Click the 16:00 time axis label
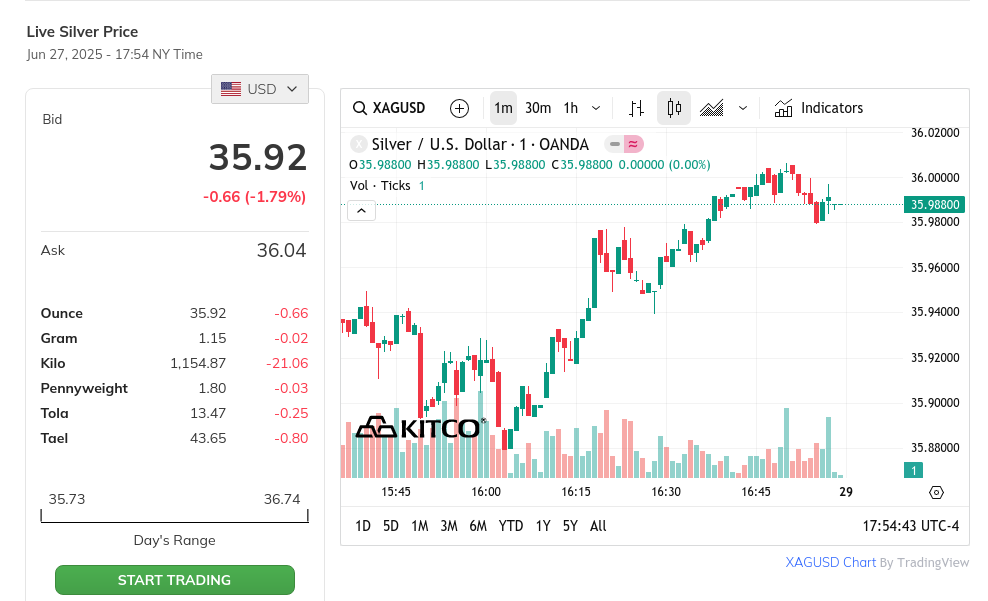This screenshot has height=601, width=988. tap(486, 492)
